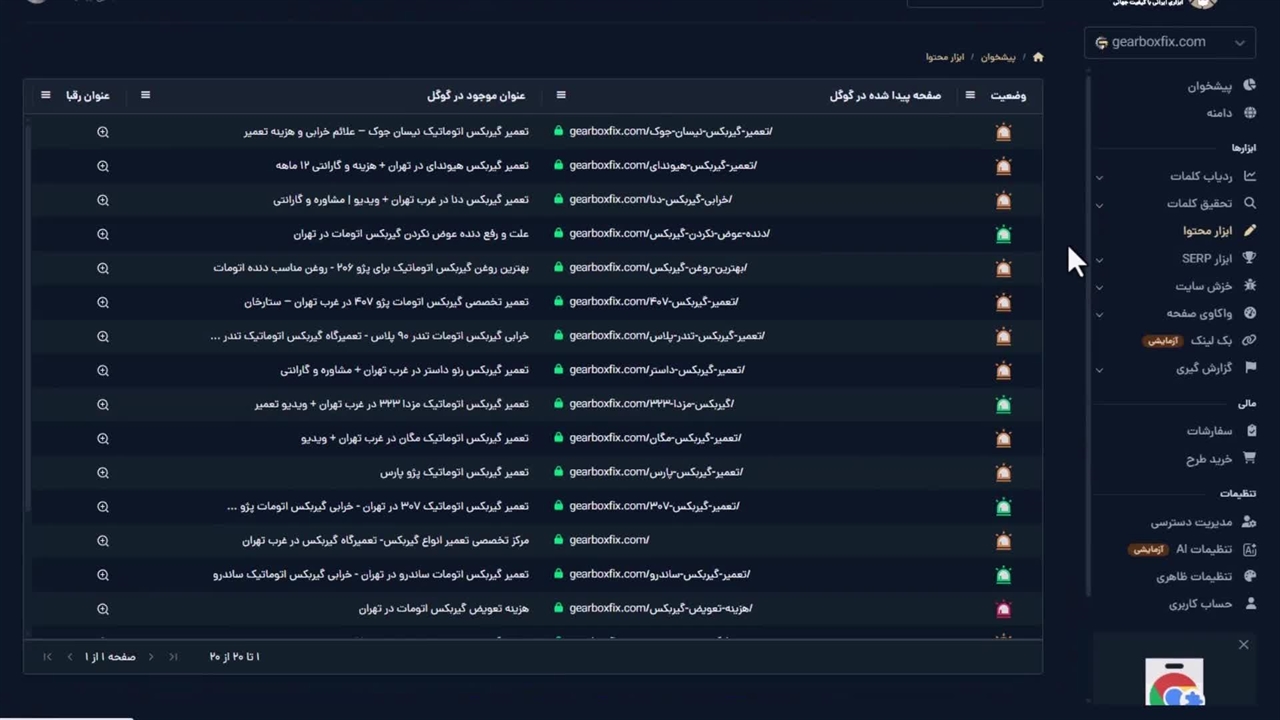This screenshot has height=720, width=1280.
Task: Open خرید طرح shopping cart icon
Action: [1249, 458]
